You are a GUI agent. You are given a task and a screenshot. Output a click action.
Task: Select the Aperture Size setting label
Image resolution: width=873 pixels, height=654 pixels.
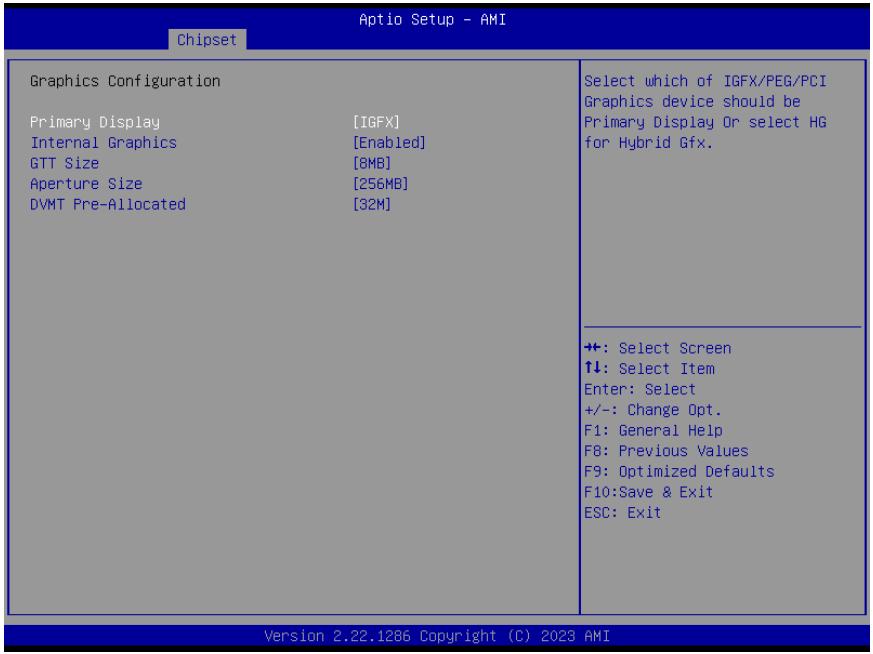[86, 184]
